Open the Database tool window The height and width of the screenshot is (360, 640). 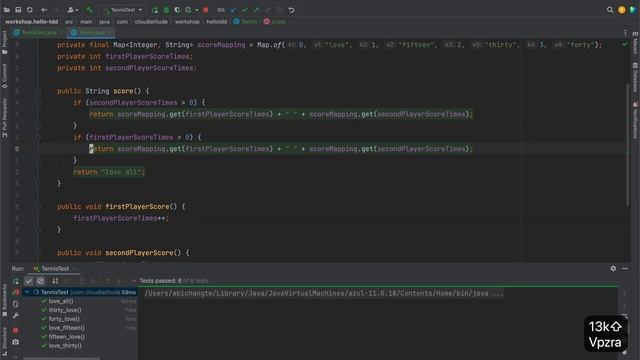click(x=635, y=77)
